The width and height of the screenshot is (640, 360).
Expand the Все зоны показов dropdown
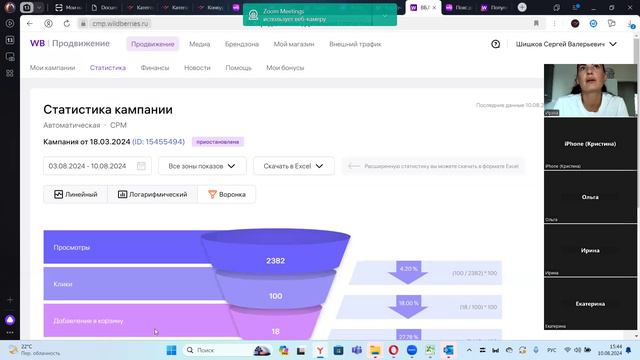202,166
